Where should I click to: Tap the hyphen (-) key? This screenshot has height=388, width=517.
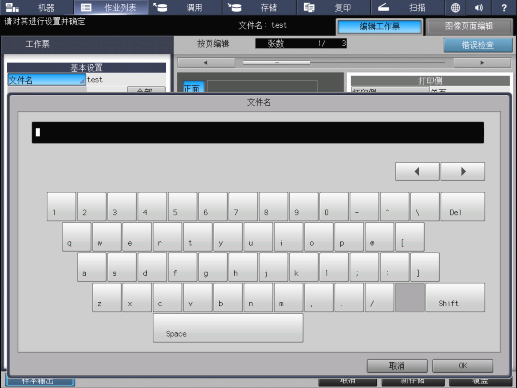[364, 206]
